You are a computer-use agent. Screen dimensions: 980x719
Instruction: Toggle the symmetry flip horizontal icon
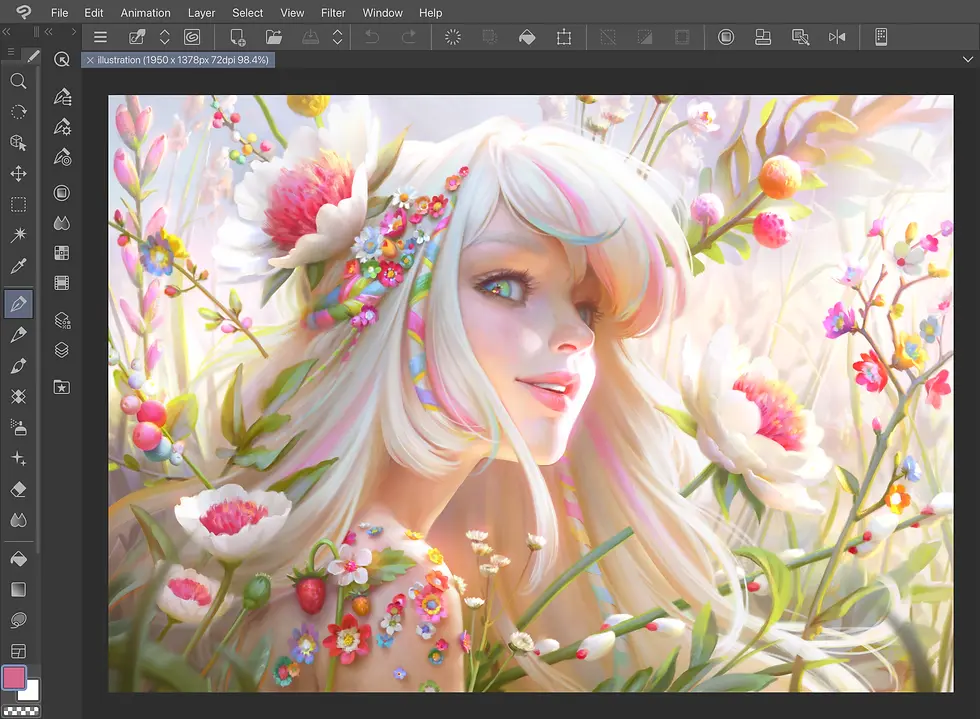[x=837, y=37]
